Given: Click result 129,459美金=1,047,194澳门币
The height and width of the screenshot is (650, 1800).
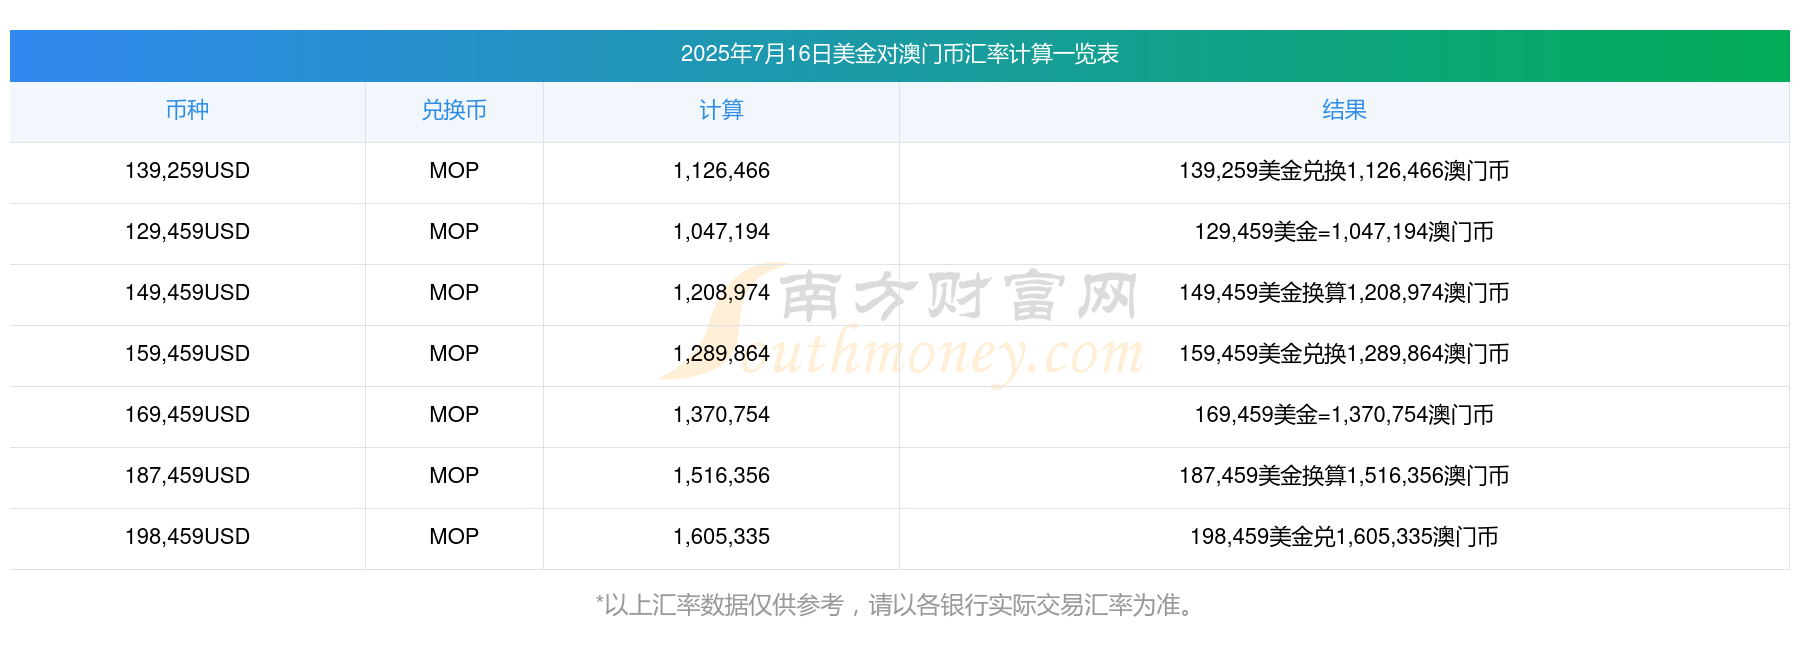Looking at the screenshot, I should (1344, 232).
